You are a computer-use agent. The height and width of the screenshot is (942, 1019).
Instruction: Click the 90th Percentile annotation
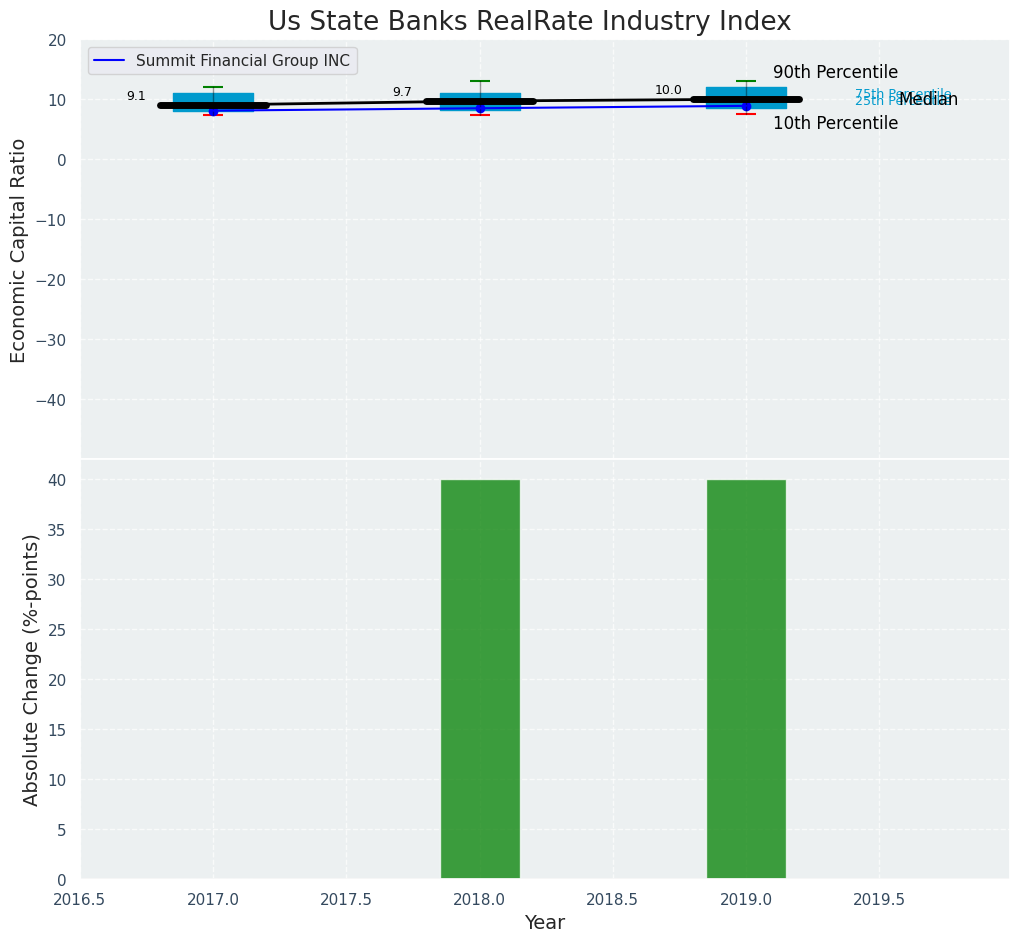coord(835,72)
